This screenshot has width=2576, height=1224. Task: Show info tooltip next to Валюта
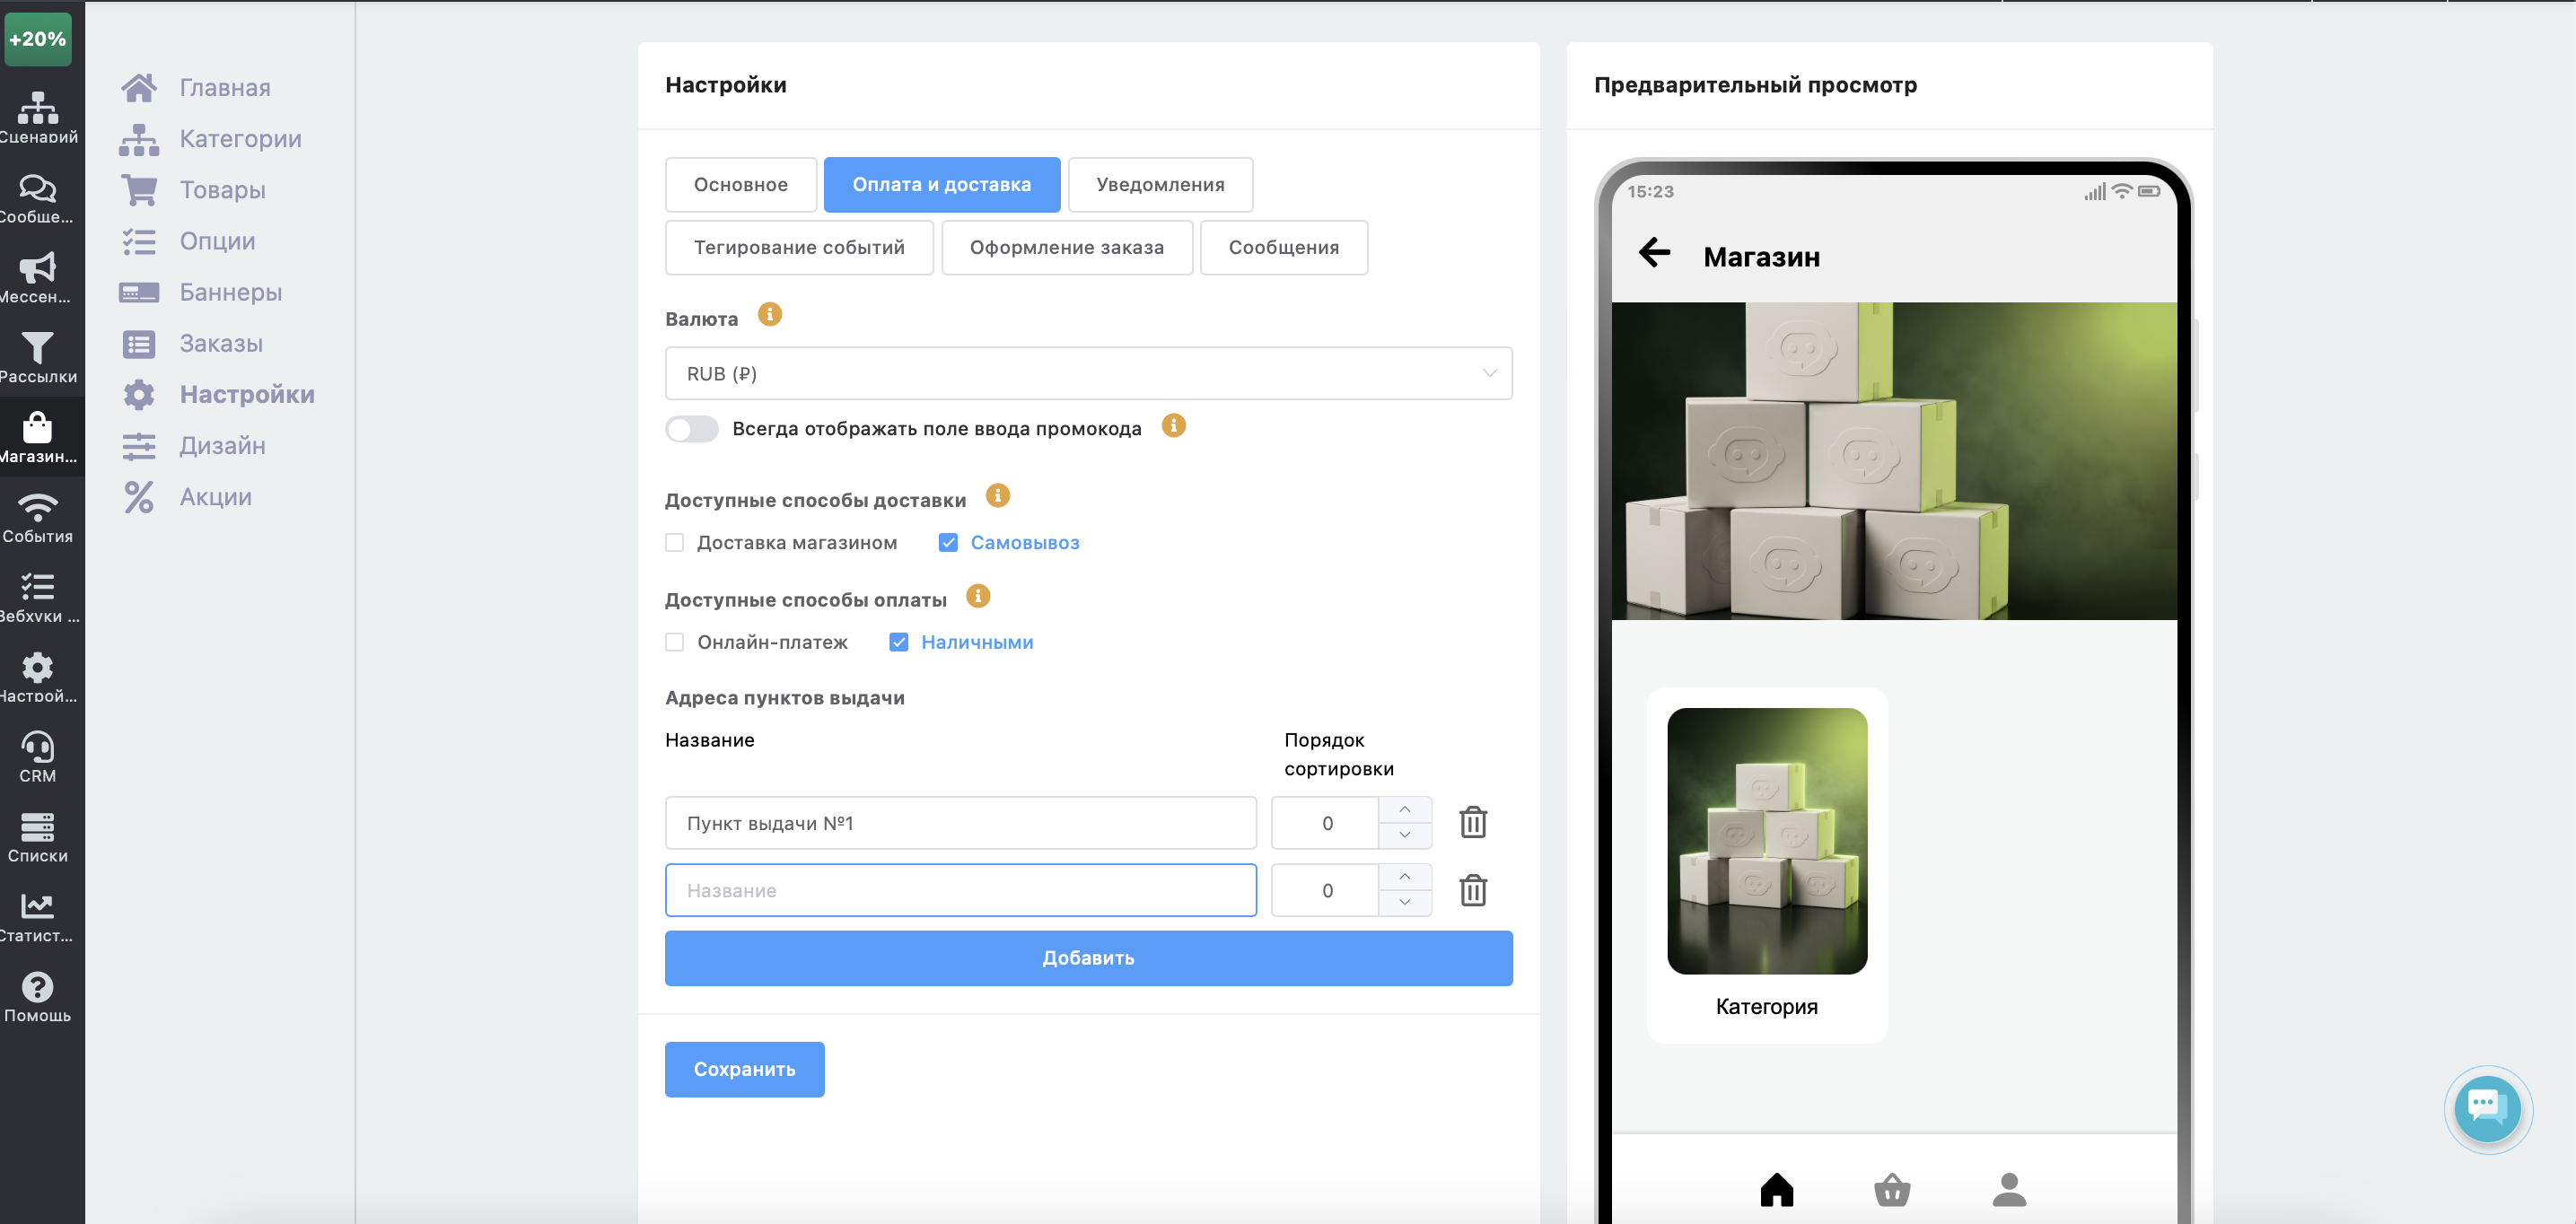click(x=770, y=314)
